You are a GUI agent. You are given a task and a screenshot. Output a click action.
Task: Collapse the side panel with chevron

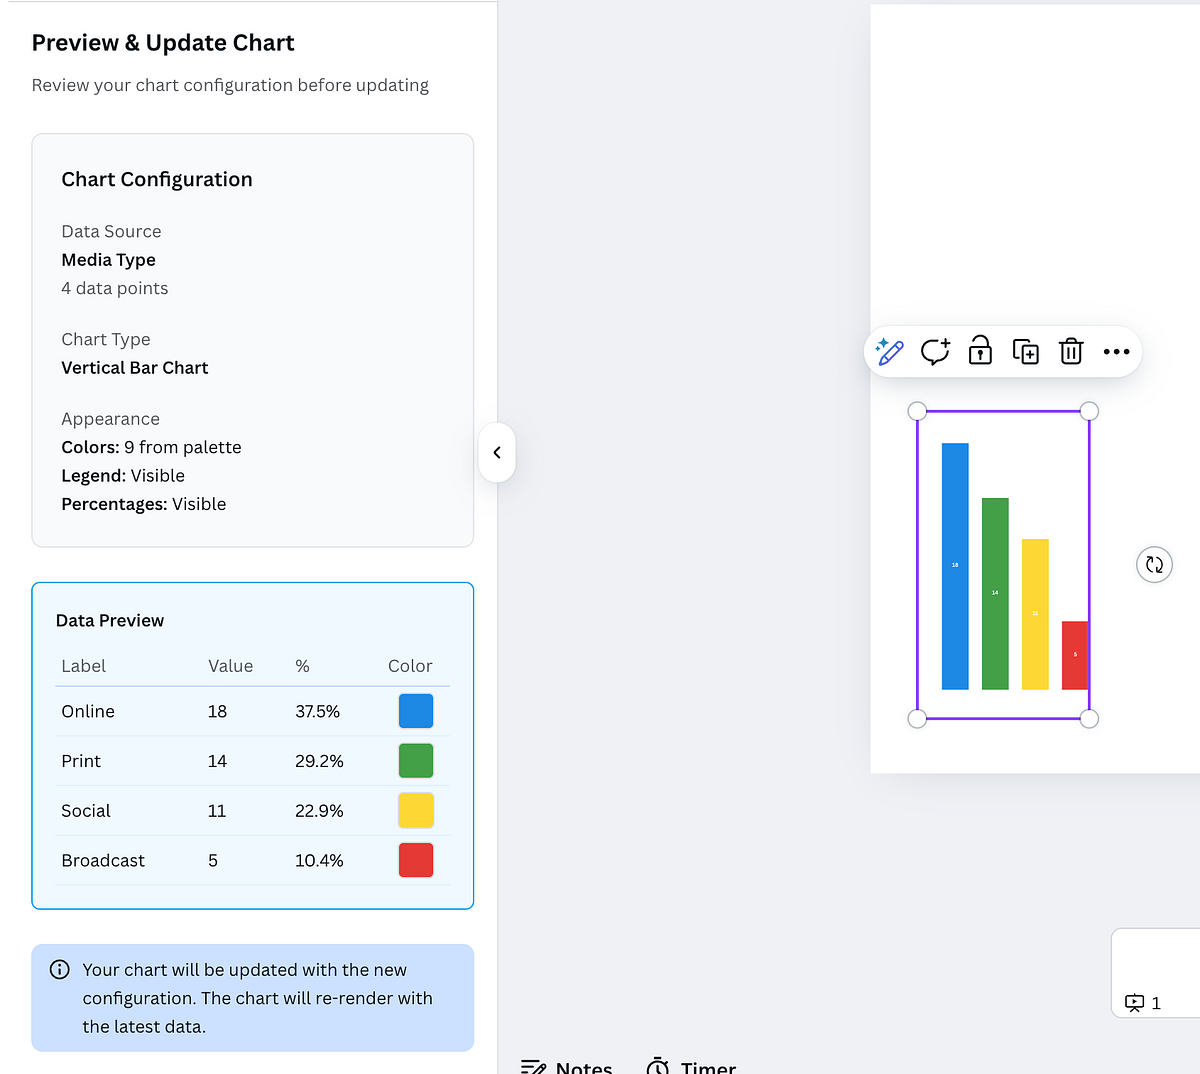497,452
